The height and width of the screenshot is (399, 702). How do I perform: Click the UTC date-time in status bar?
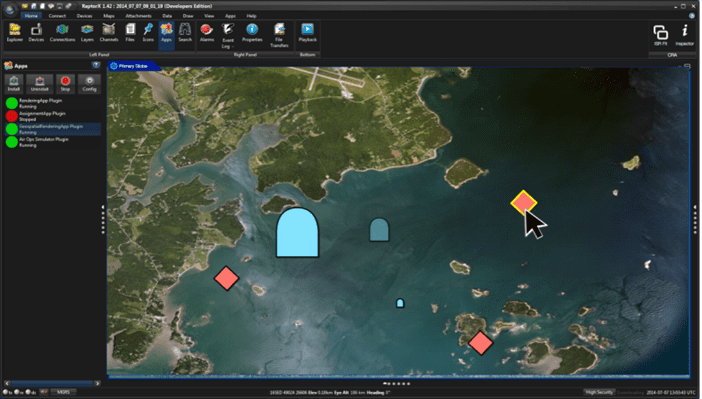(x=672, y=393)
